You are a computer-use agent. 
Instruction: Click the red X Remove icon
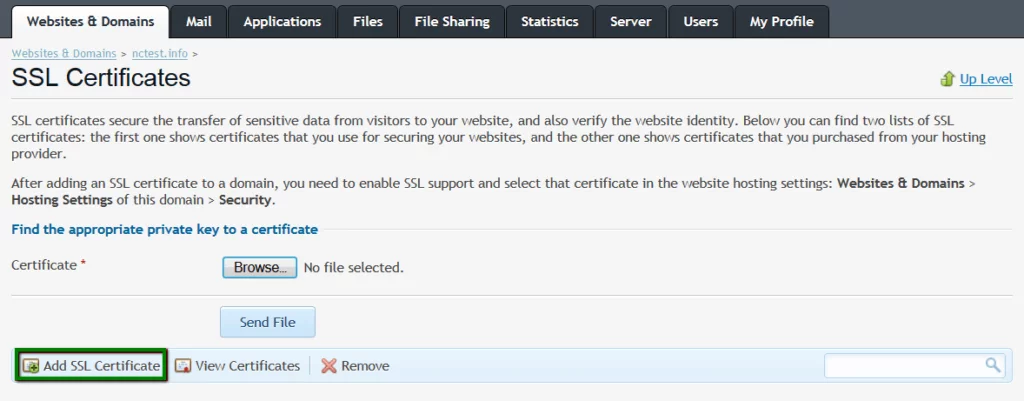(328, 366)
